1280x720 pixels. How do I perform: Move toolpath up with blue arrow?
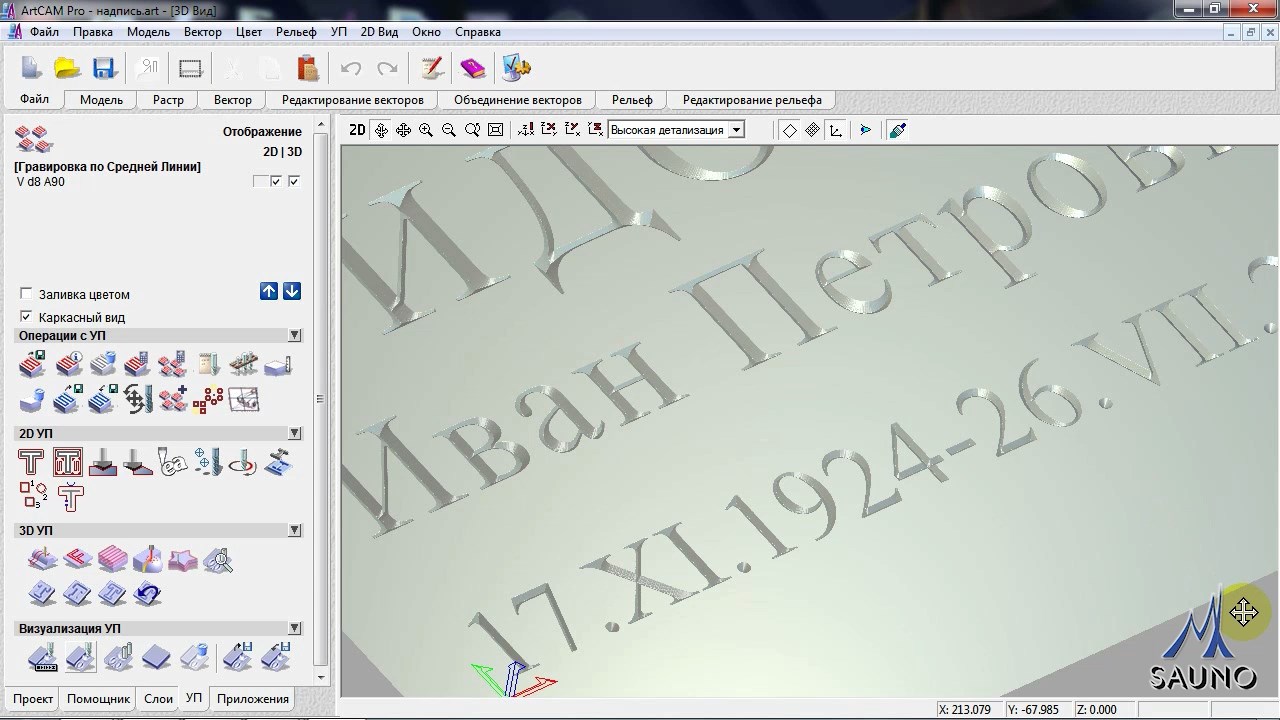click(269, 291)
